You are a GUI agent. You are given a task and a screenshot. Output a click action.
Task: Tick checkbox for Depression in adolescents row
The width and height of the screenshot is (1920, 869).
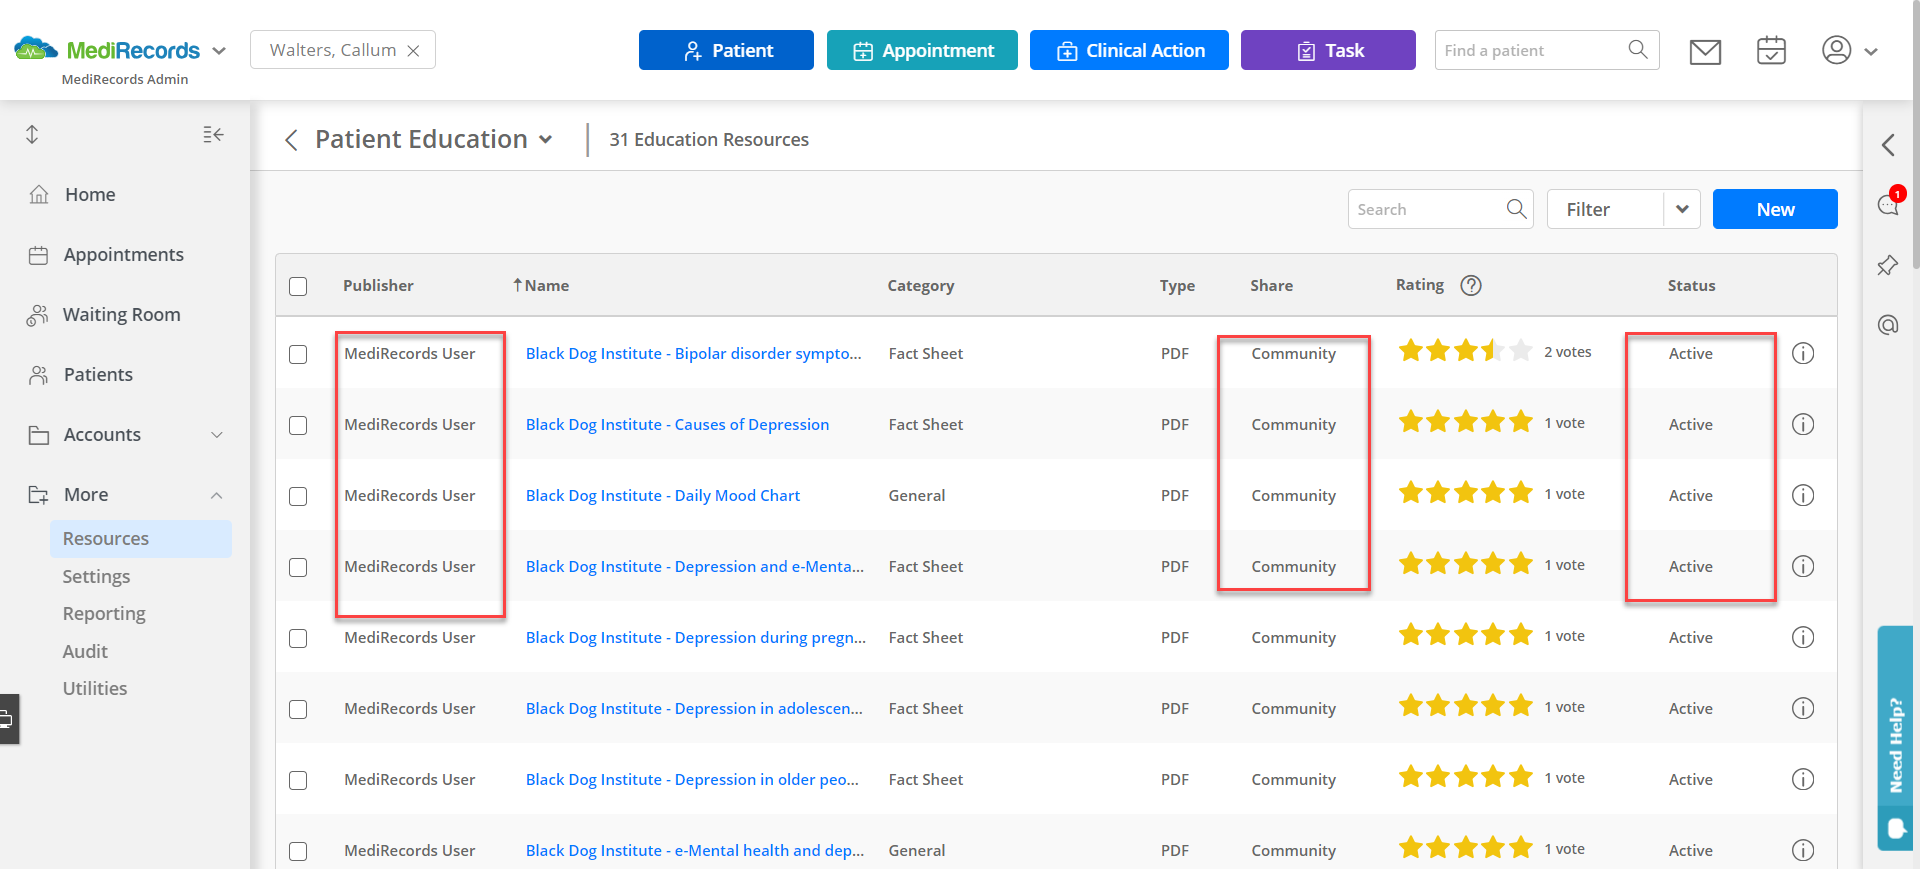298,709
